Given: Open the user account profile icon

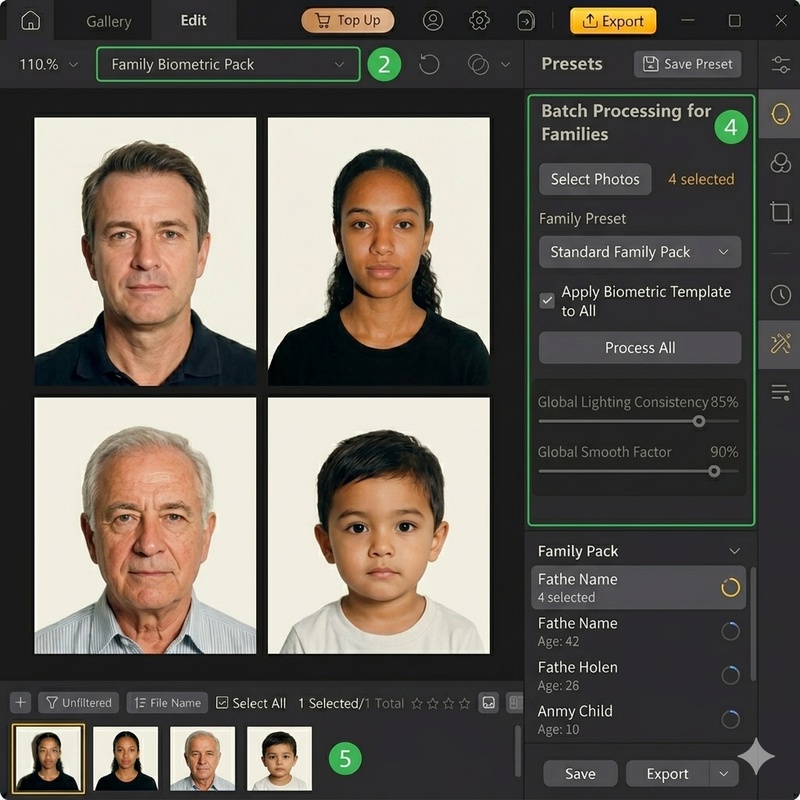Looking at the screenshot, I should point(433,20).
